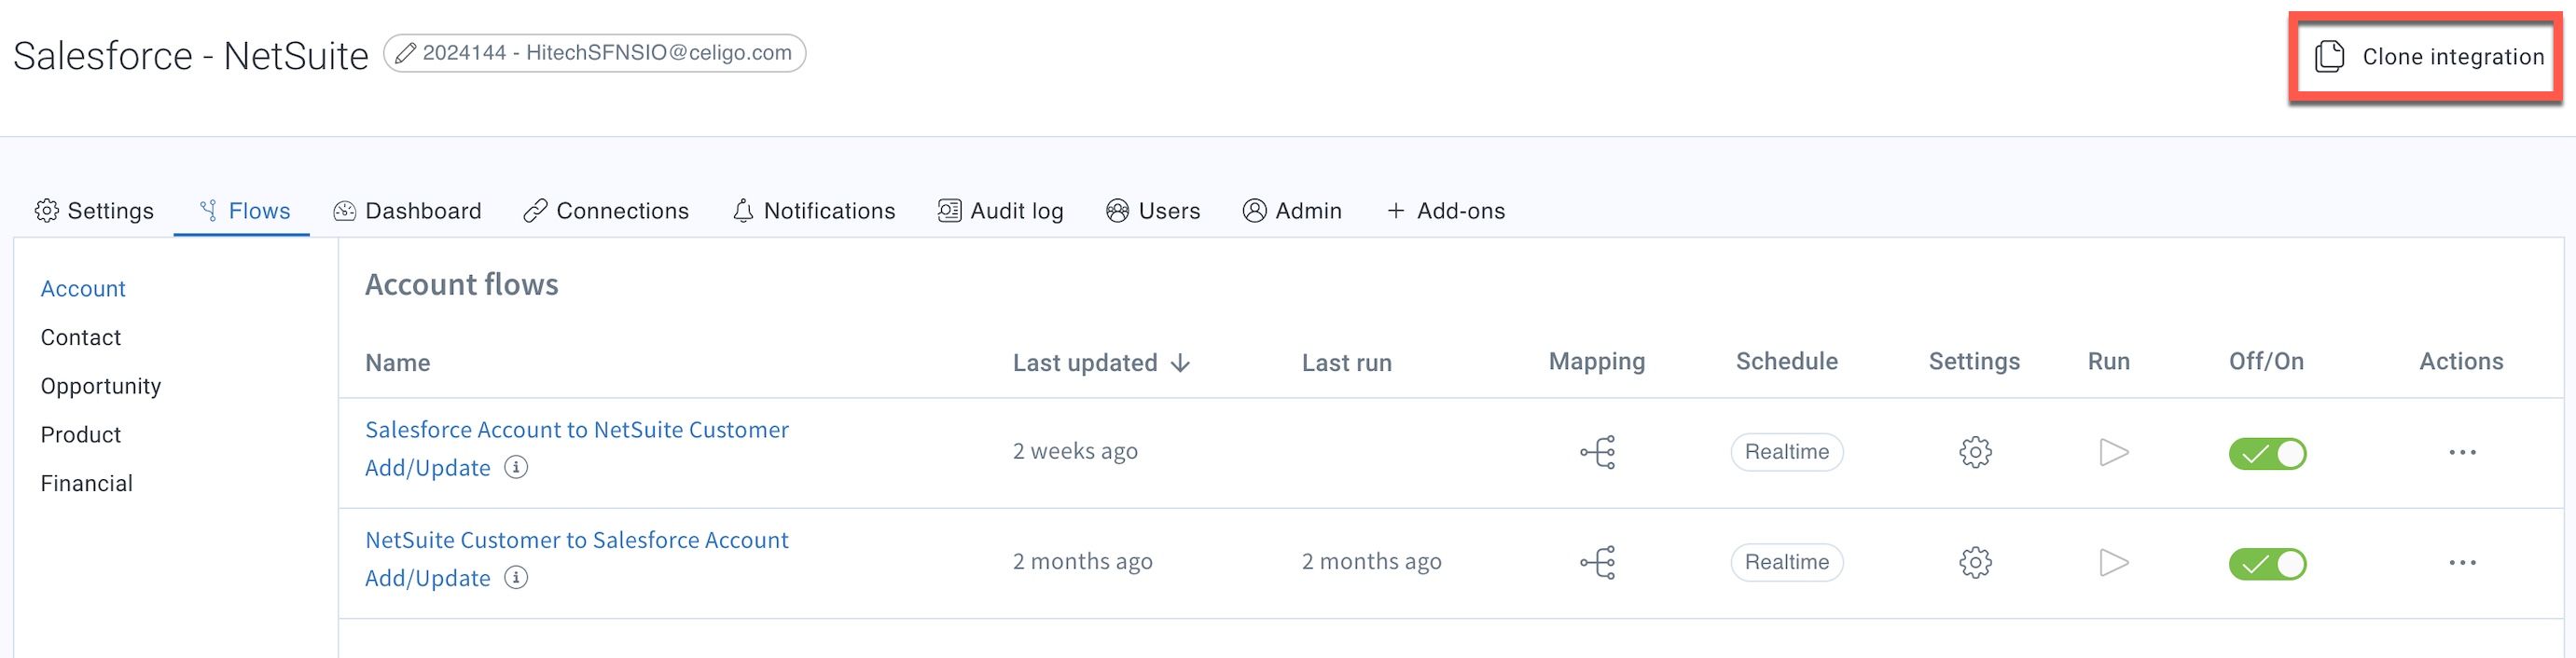The width and height of the screenshot is (2576, 658).
Task: Open mapping for NetSuite Customer to Salesforce Account
Action: point(1598,562)
